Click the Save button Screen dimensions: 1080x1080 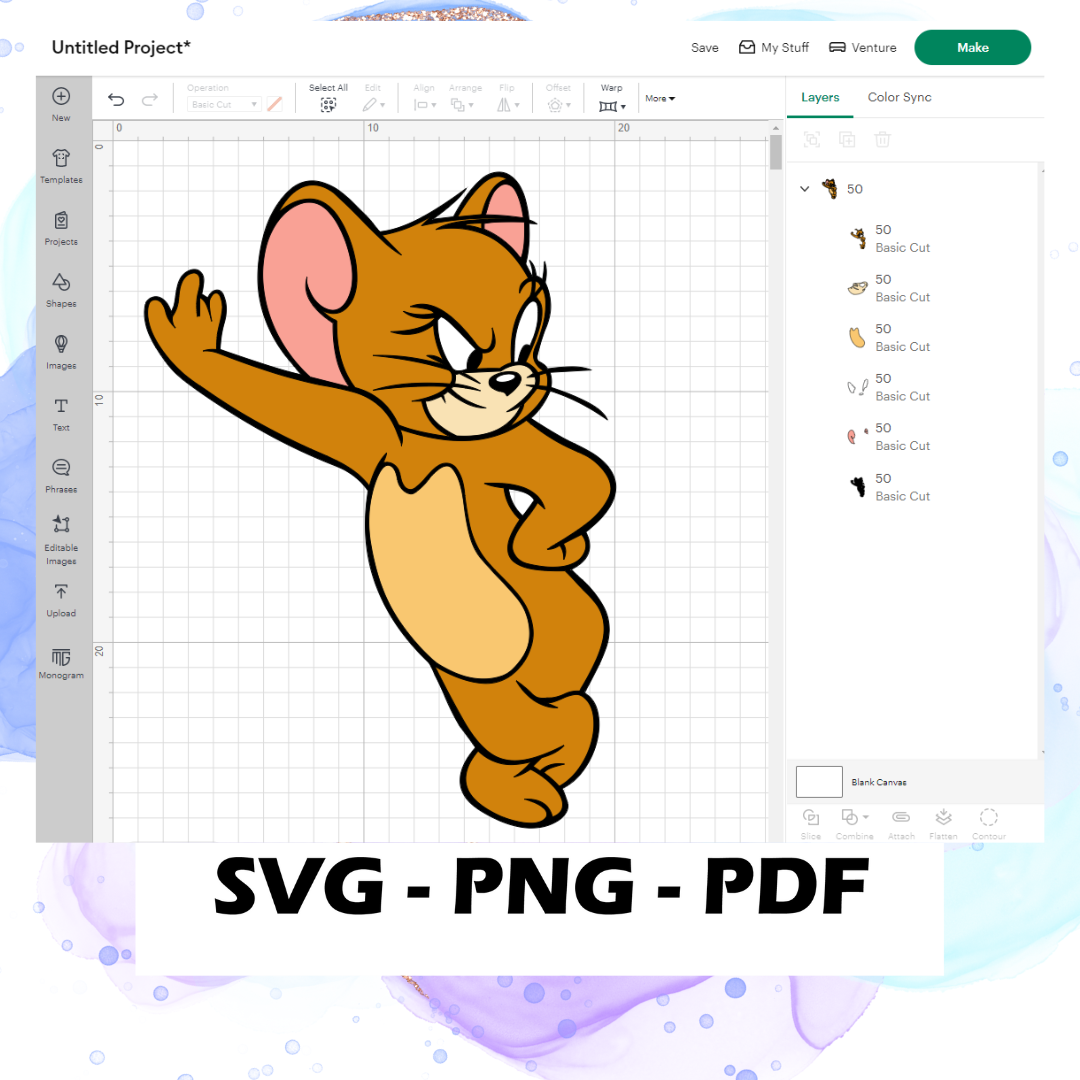(705, 48)
